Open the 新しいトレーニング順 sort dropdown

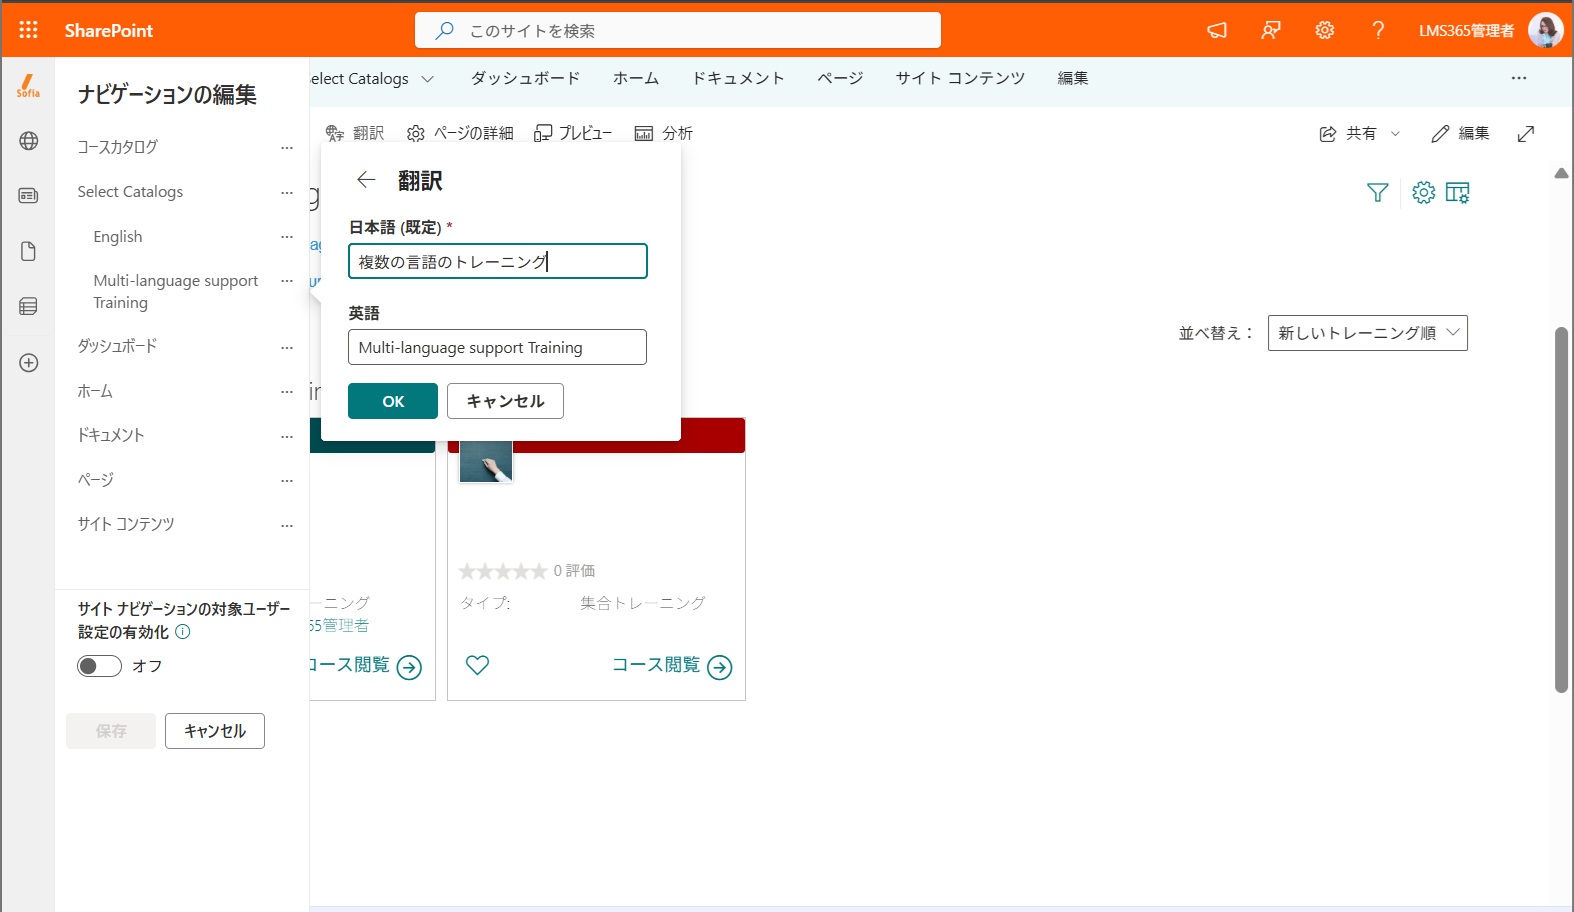pyautogui.click(x=1367, y=333)
